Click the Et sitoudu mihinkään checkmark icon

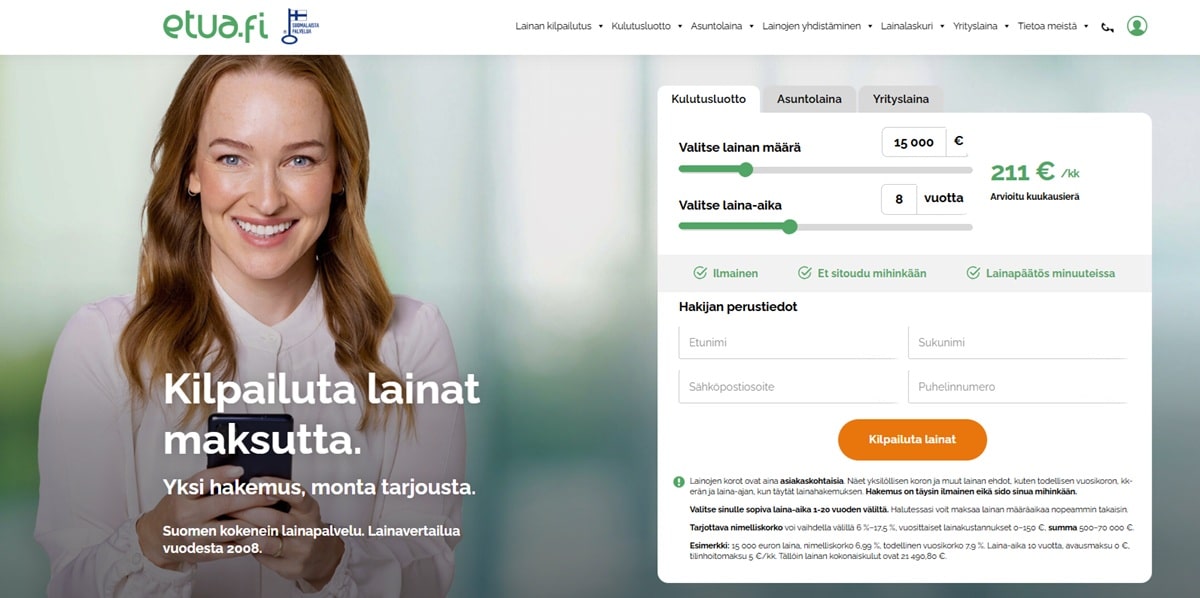click(x=805, y=273)
